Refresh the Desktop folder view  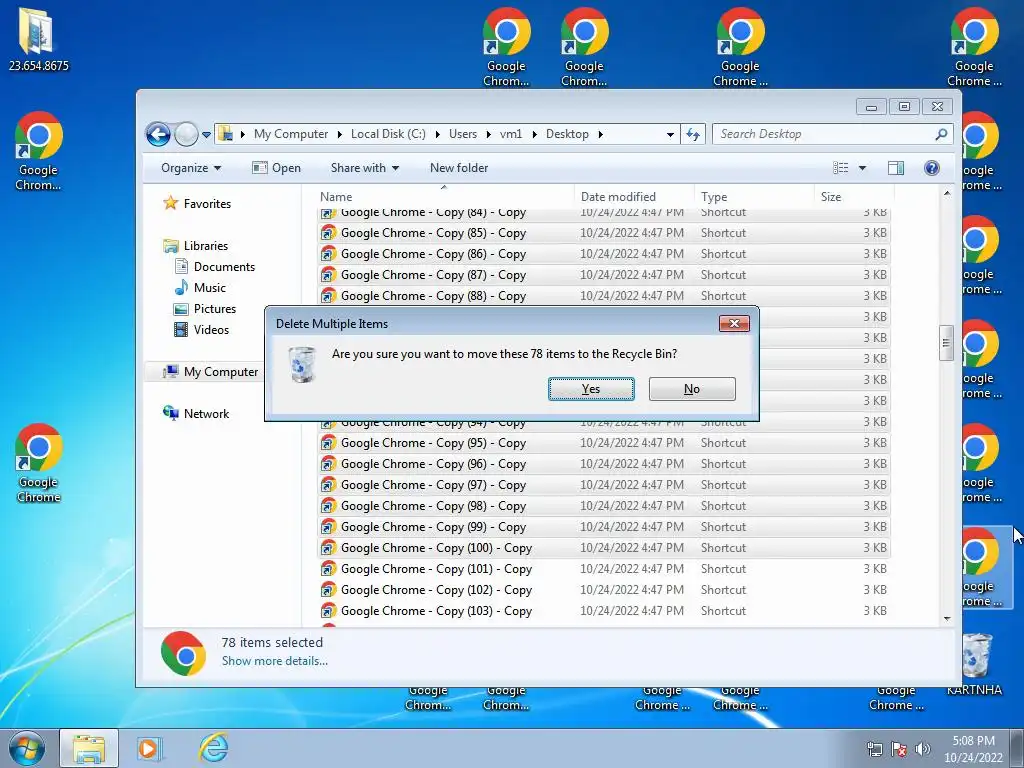(693, 135)
